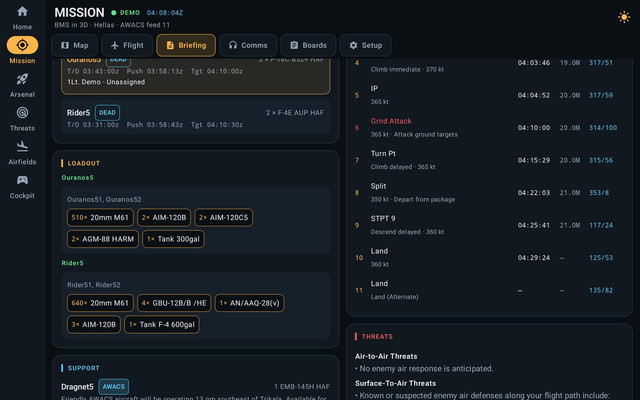Select the 640× 20mm M61 chip
The width and height of the screenshot is (640, 400).
coord(100,303)
